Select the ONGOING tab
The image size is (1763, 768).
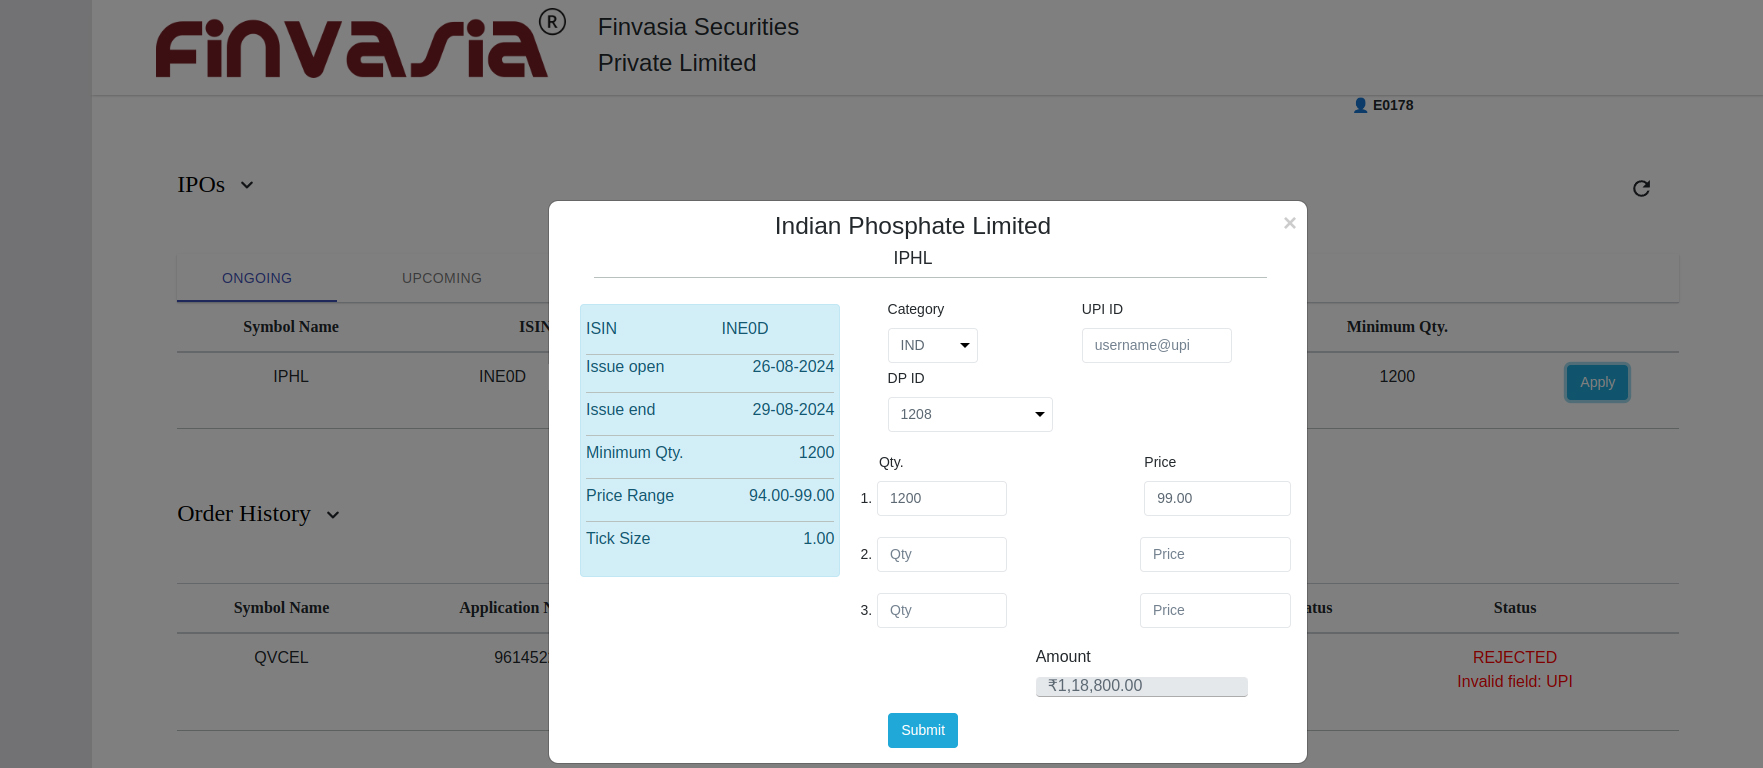pos(256,278)
